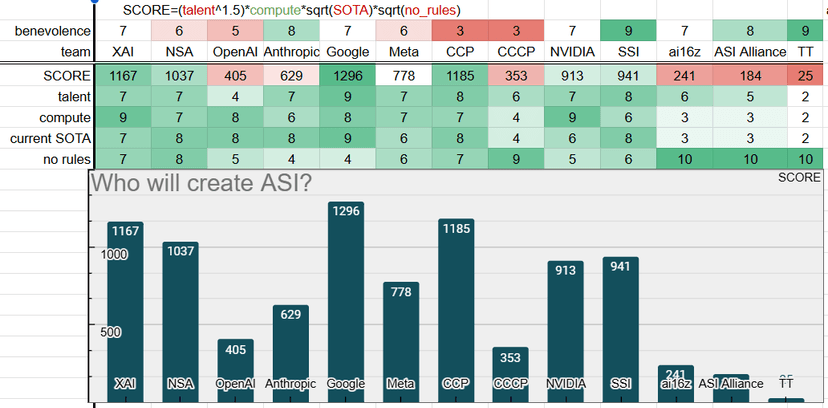Click the SCORE legend label in chart
Image resolution: width=828 pixels, height=408 pixels.
799,178
